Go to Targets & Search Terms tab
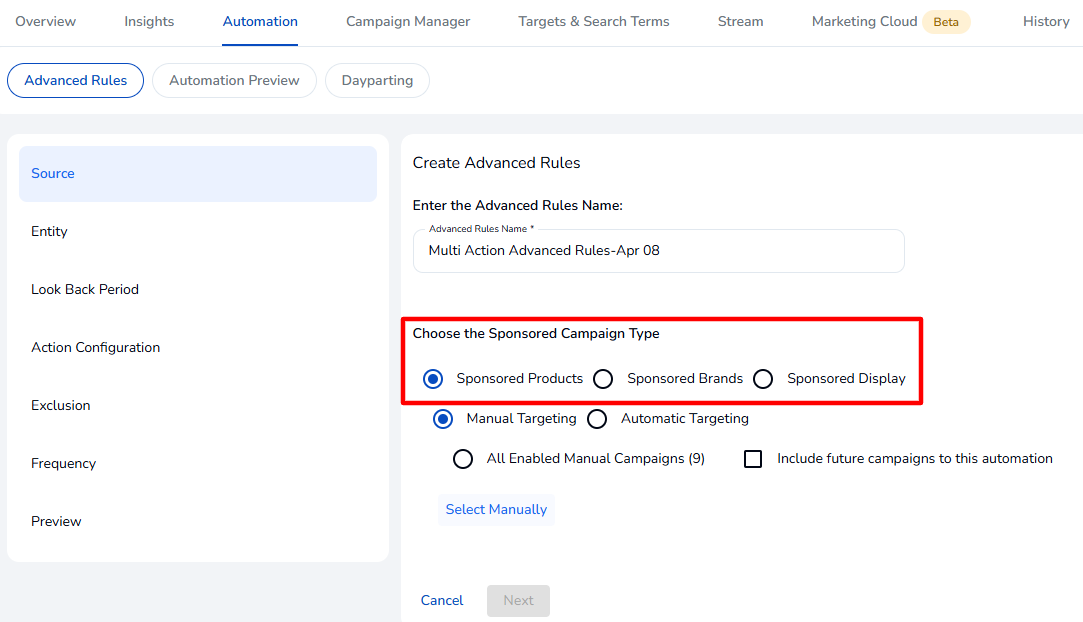 (x=594, y=22)
